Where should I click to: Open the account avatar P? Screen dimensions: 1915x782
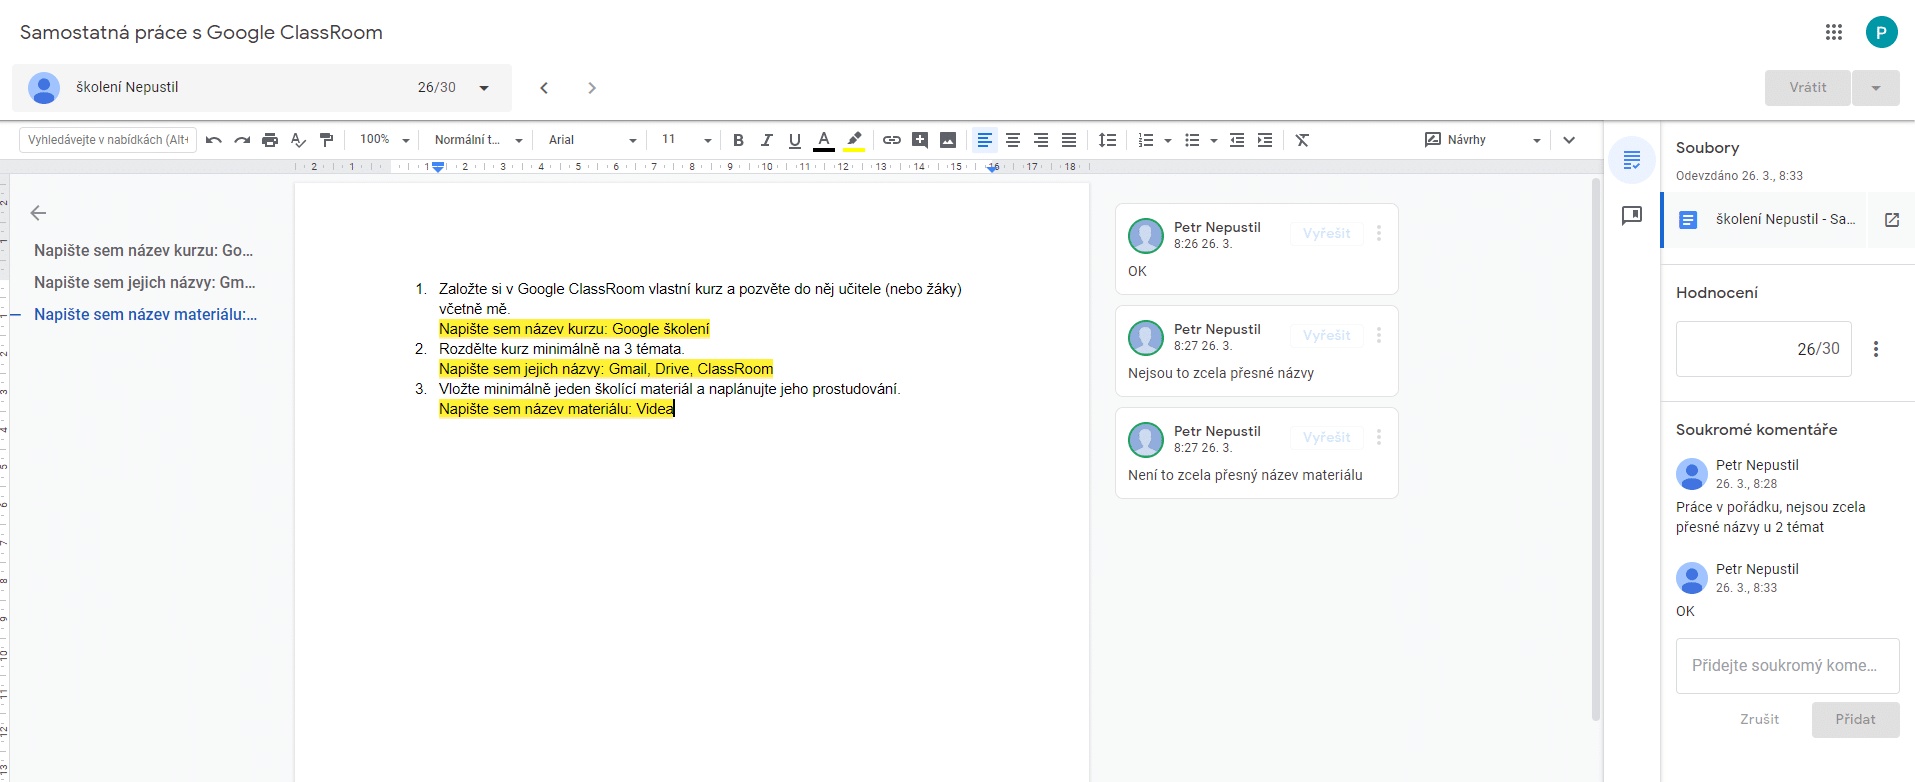1882,32
